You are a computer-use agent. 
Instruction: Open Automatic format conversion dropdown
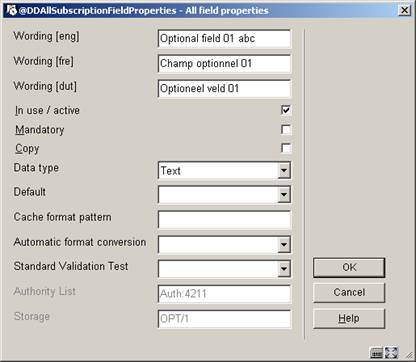tap(284, 245)
